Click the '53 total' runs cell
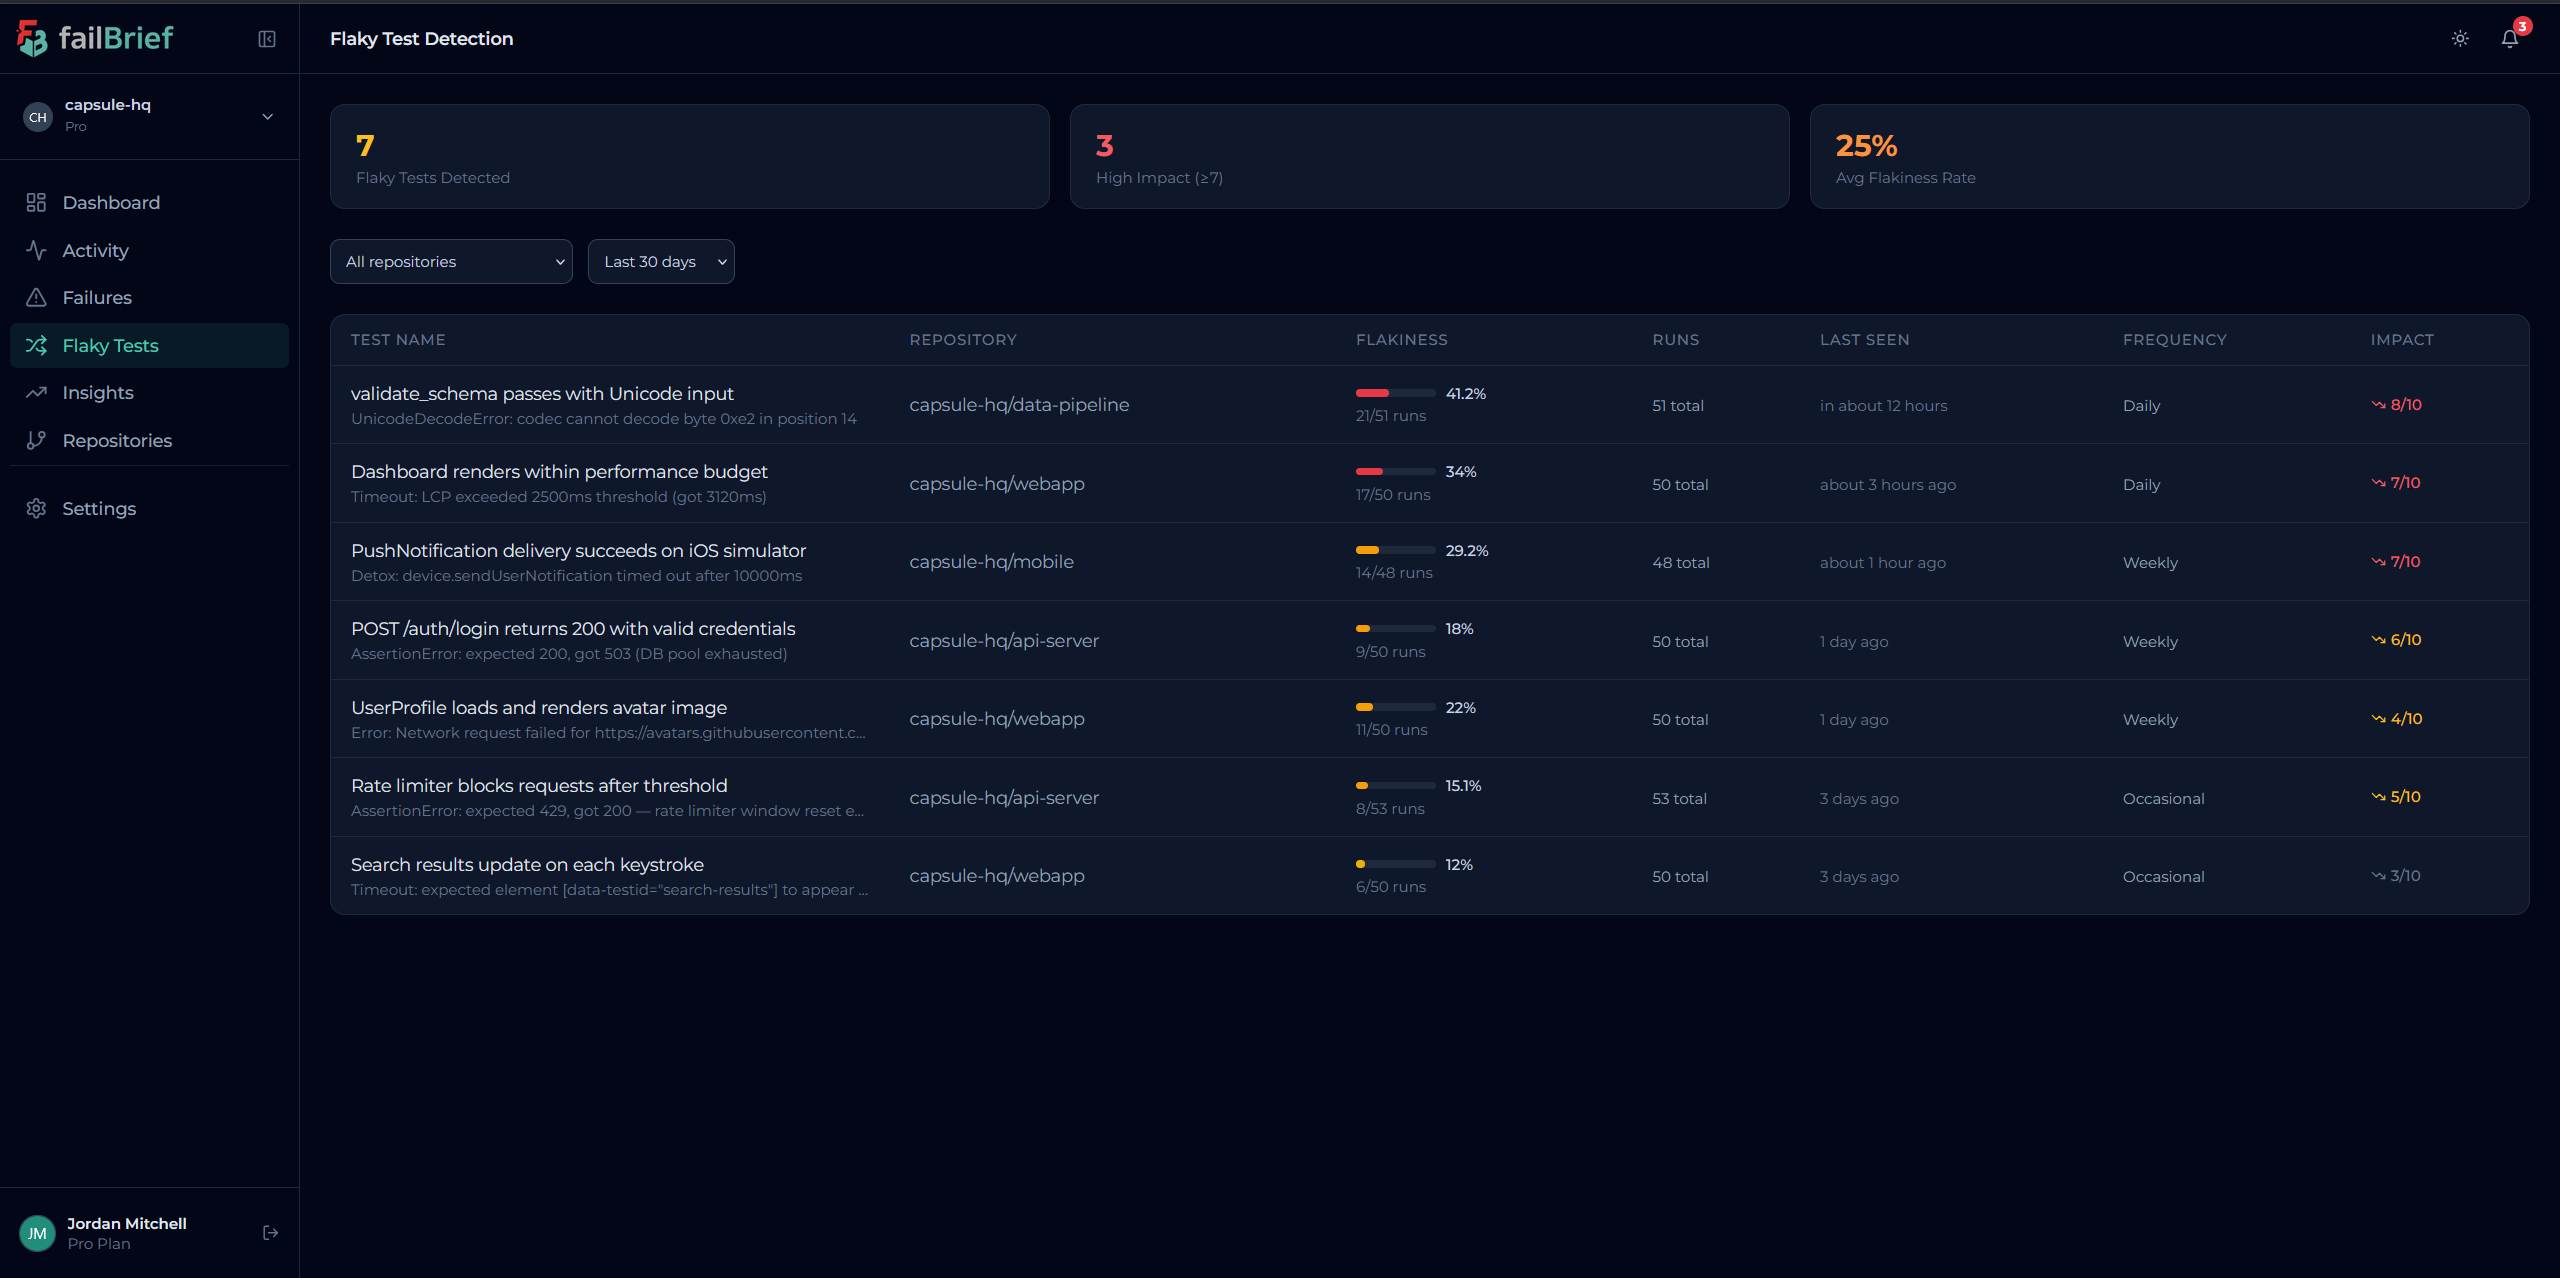 tap(1680, 799)
